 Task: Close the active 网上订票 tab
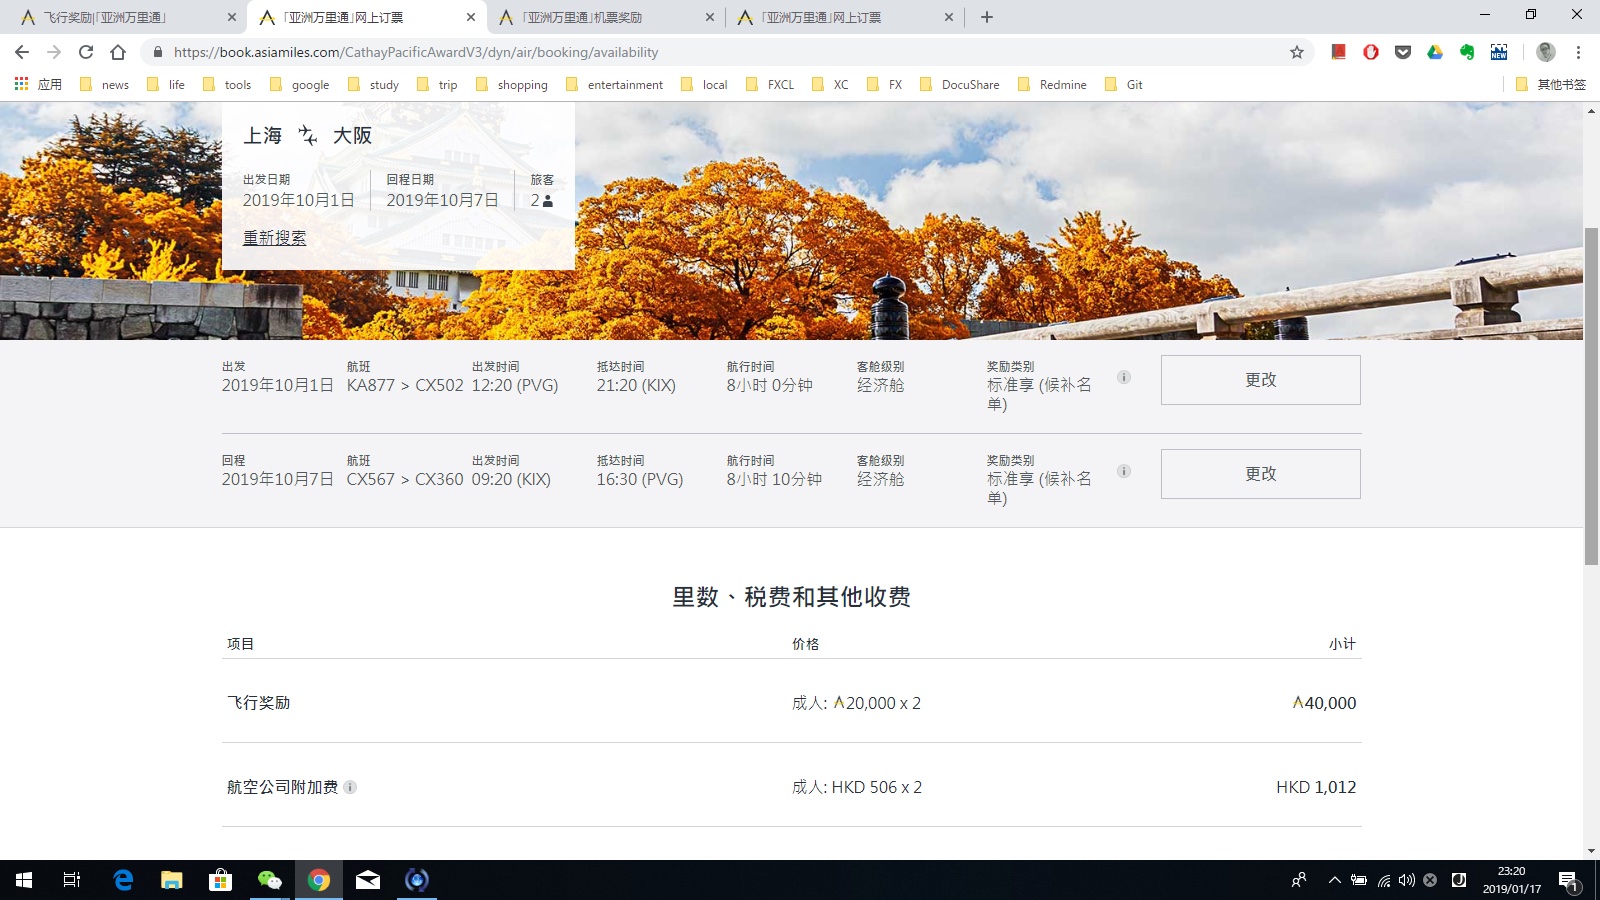(x=471, y=17)
